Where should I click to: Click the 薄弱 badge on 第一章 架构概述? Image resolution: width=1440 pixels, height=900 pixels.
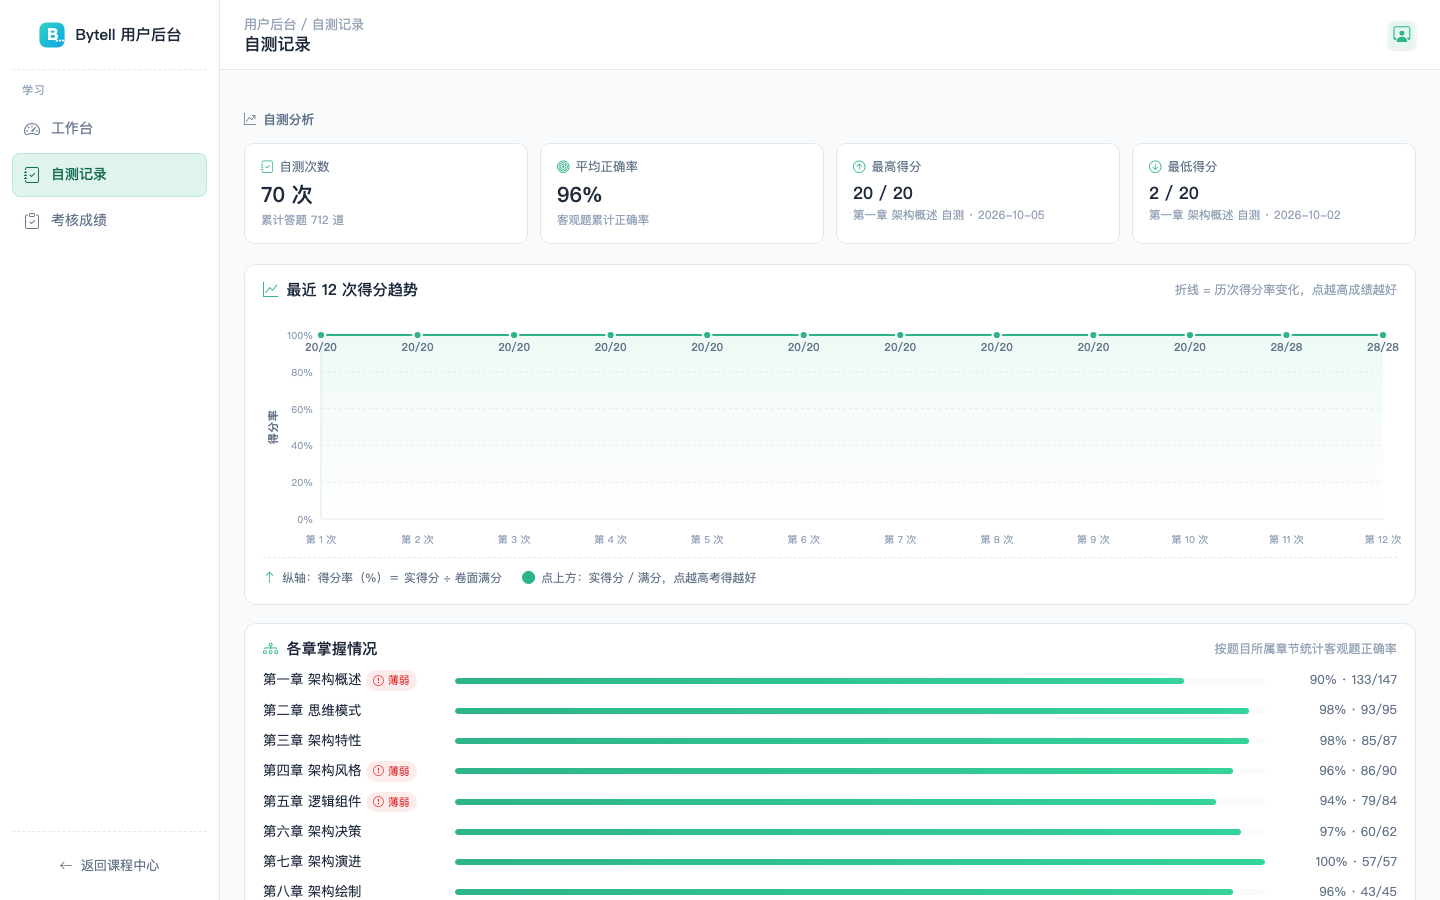[x=391, y=680]
